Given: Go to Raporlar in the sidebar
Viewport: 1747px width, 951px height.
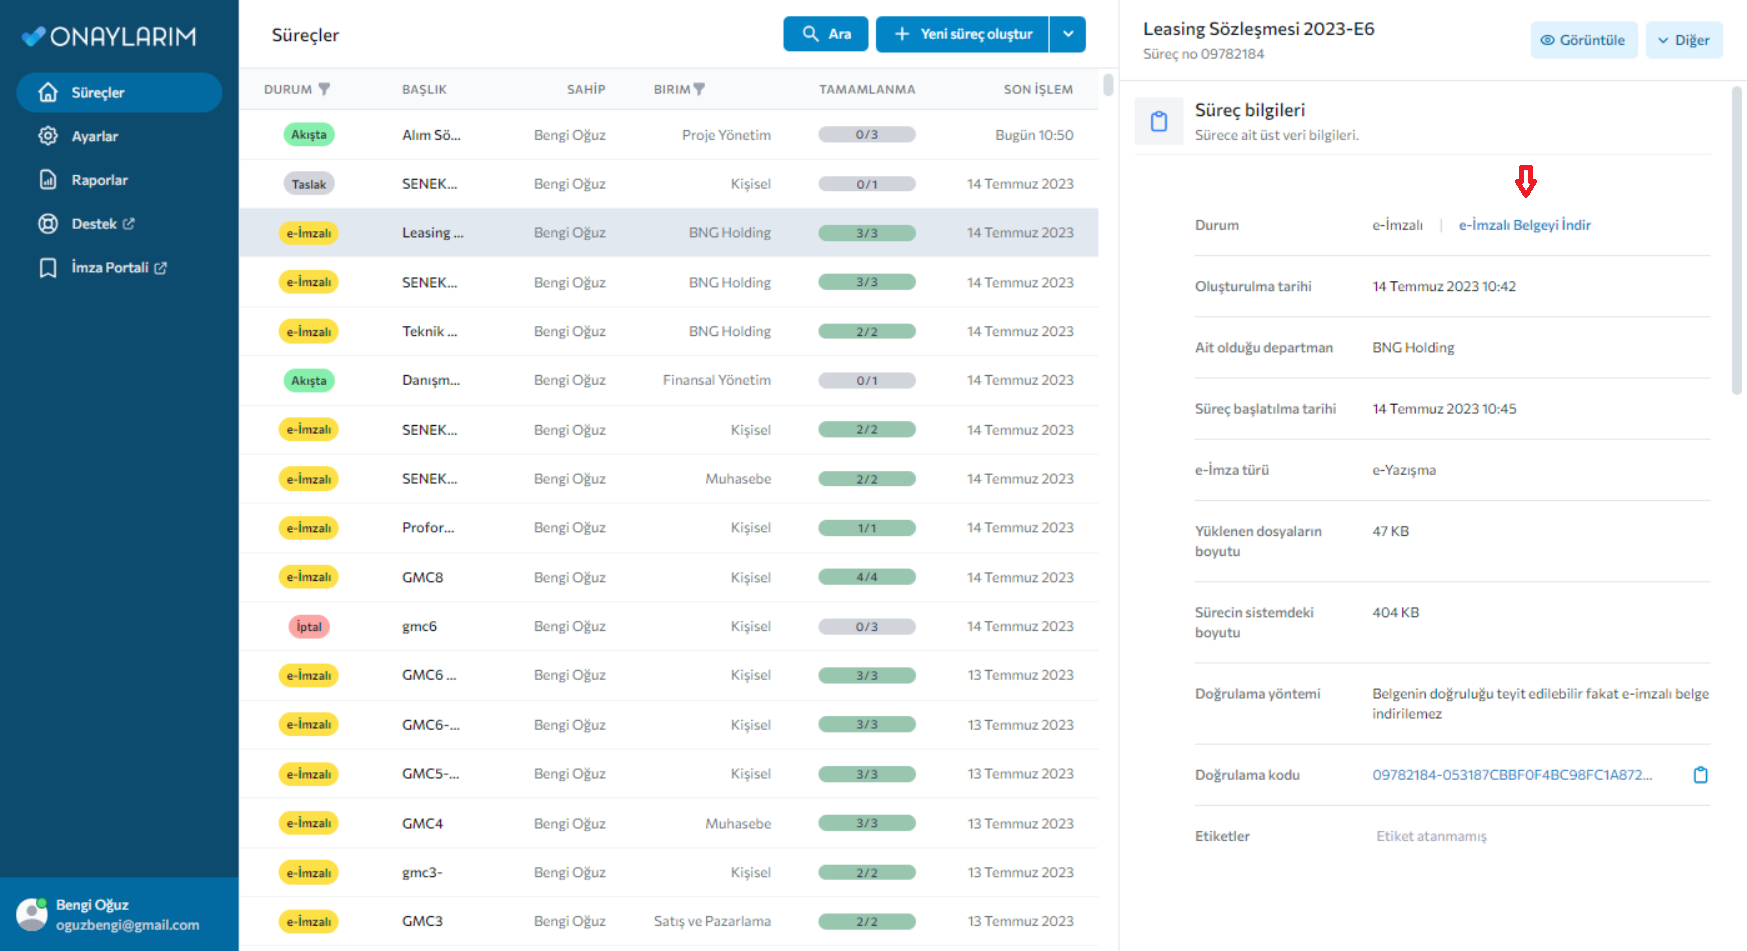Looking at the screenshot, I should pyautogui.click(x=99, y=180).
